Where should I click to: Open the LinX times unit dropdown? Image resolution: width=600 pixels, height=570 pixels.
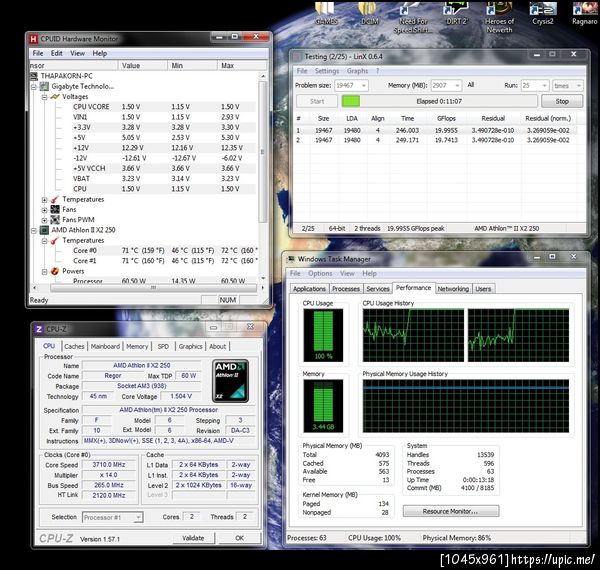pyautogui.click(x=578, y=85)
